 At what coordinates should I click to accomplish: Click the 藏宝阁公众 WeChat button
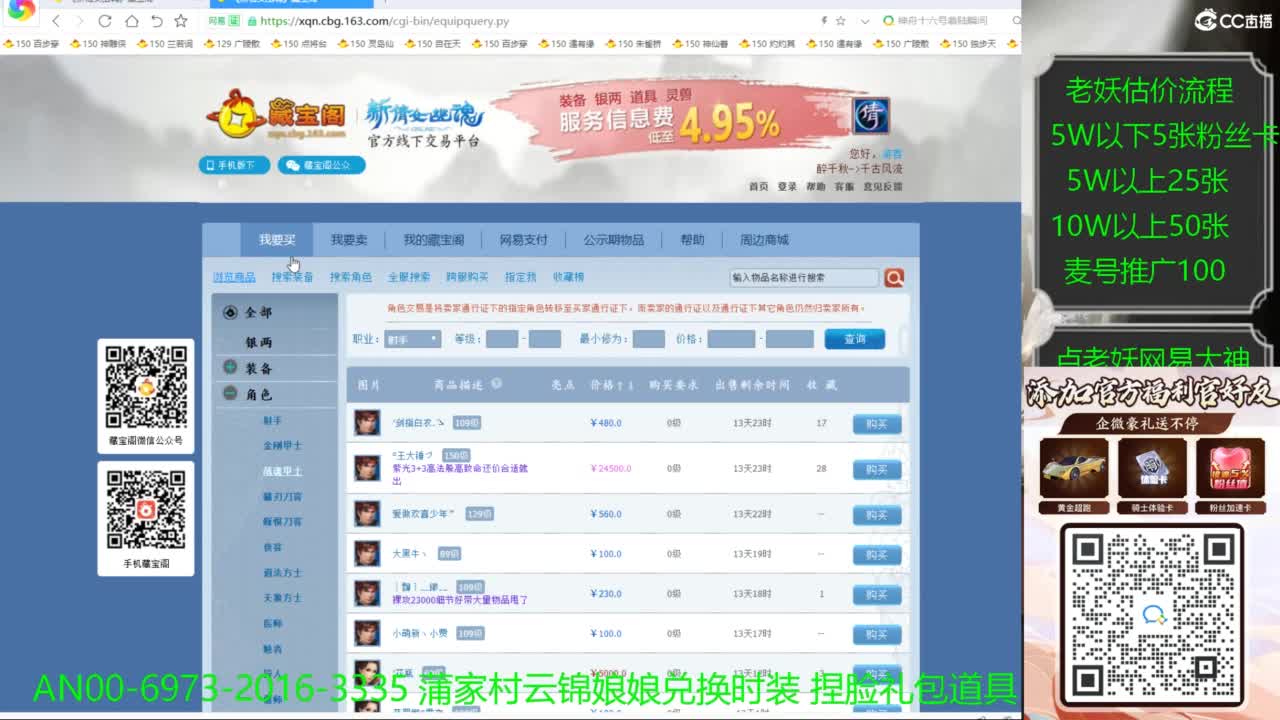point(321,165)
